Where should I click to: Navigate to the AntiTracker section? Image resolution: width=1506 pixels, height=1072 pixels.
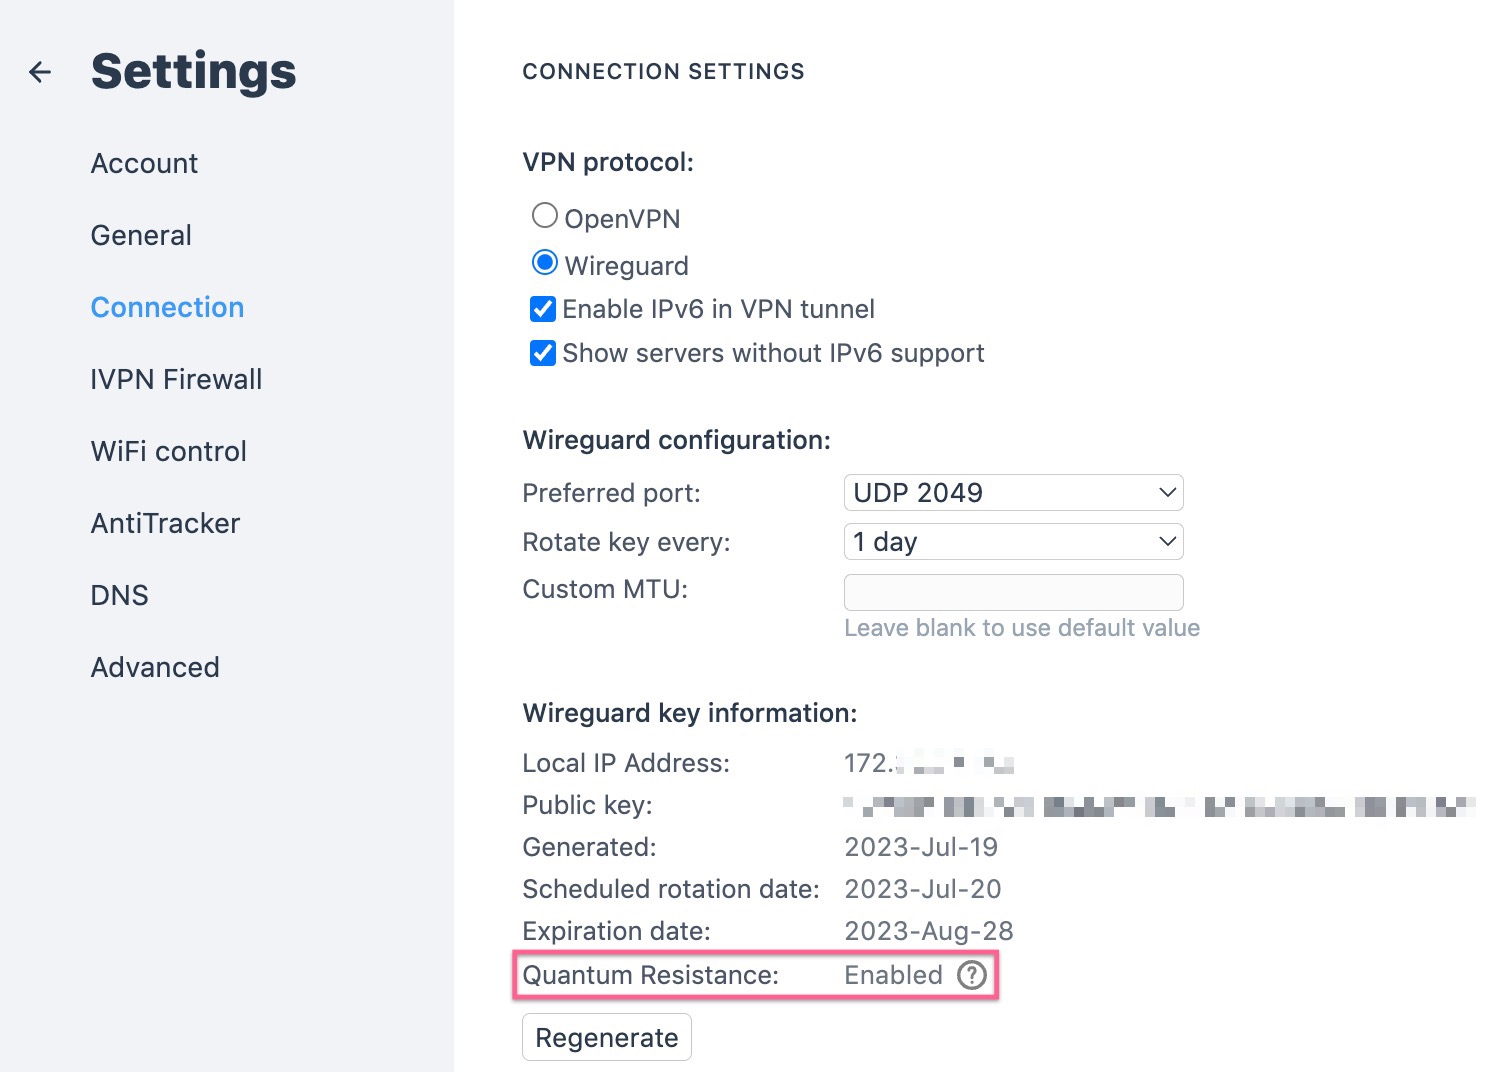pyautogui.click(x=165, y=523)
